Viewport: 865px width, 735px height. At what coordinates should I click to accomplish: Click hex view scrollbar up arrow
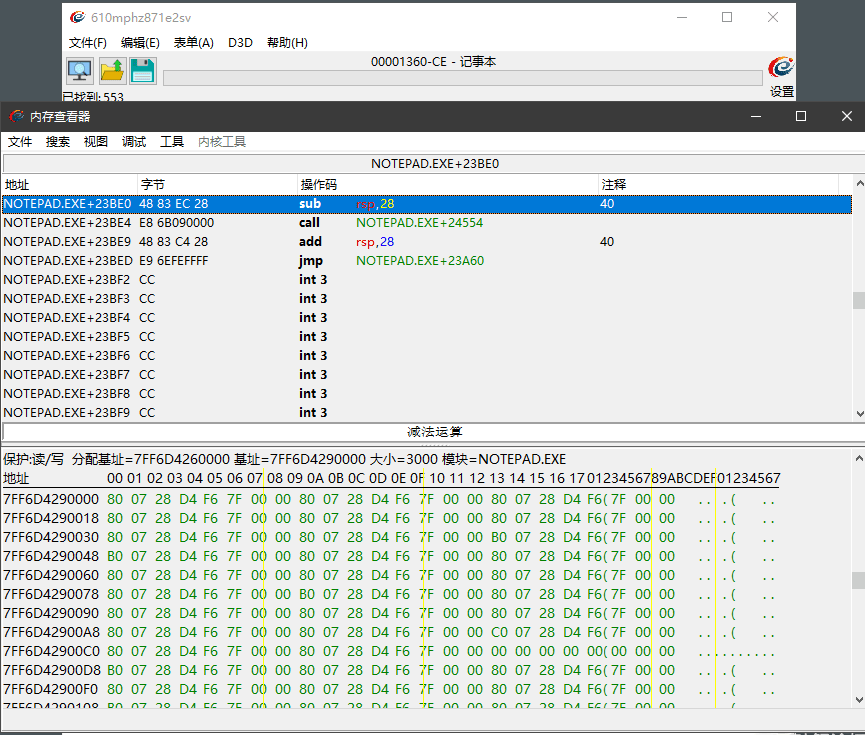click(x=858, y=458)
